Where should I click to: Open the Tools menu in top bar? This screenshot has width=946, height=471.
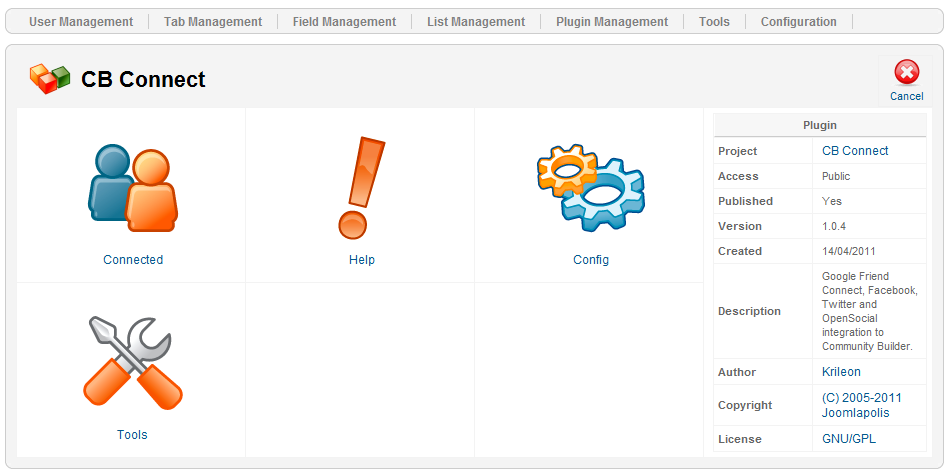click(x=714, y=22)
